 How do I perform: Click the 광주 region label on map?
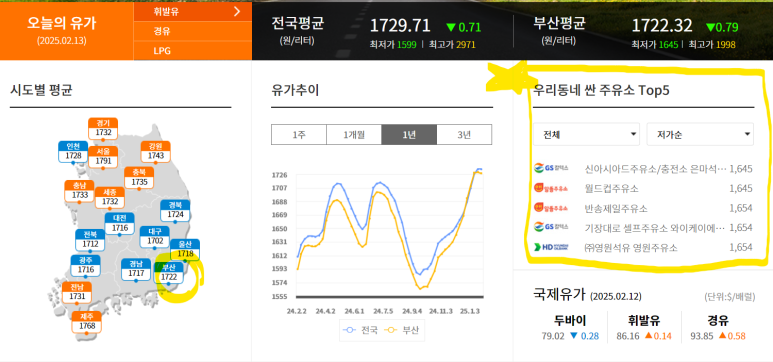tap(86, 266)
